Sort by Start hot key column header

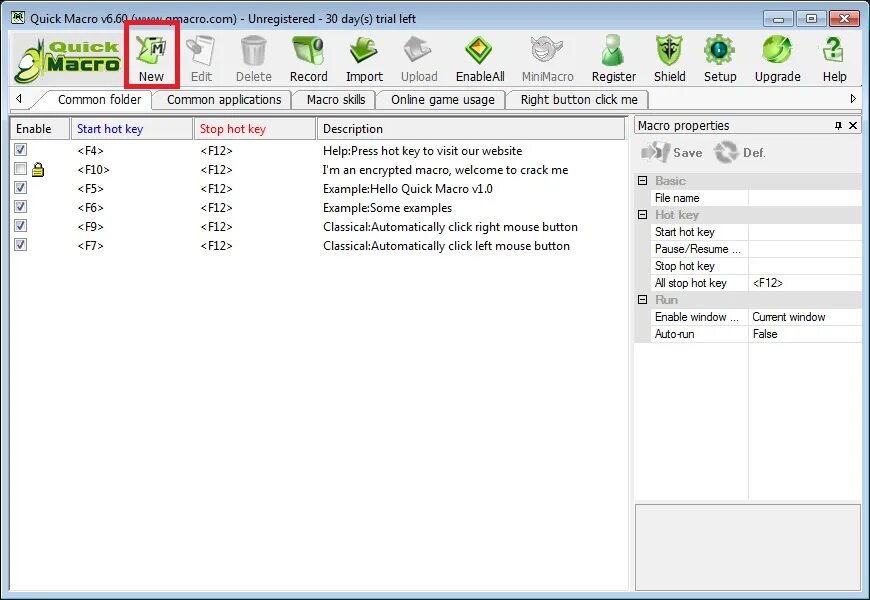click(x=131, y=129)
